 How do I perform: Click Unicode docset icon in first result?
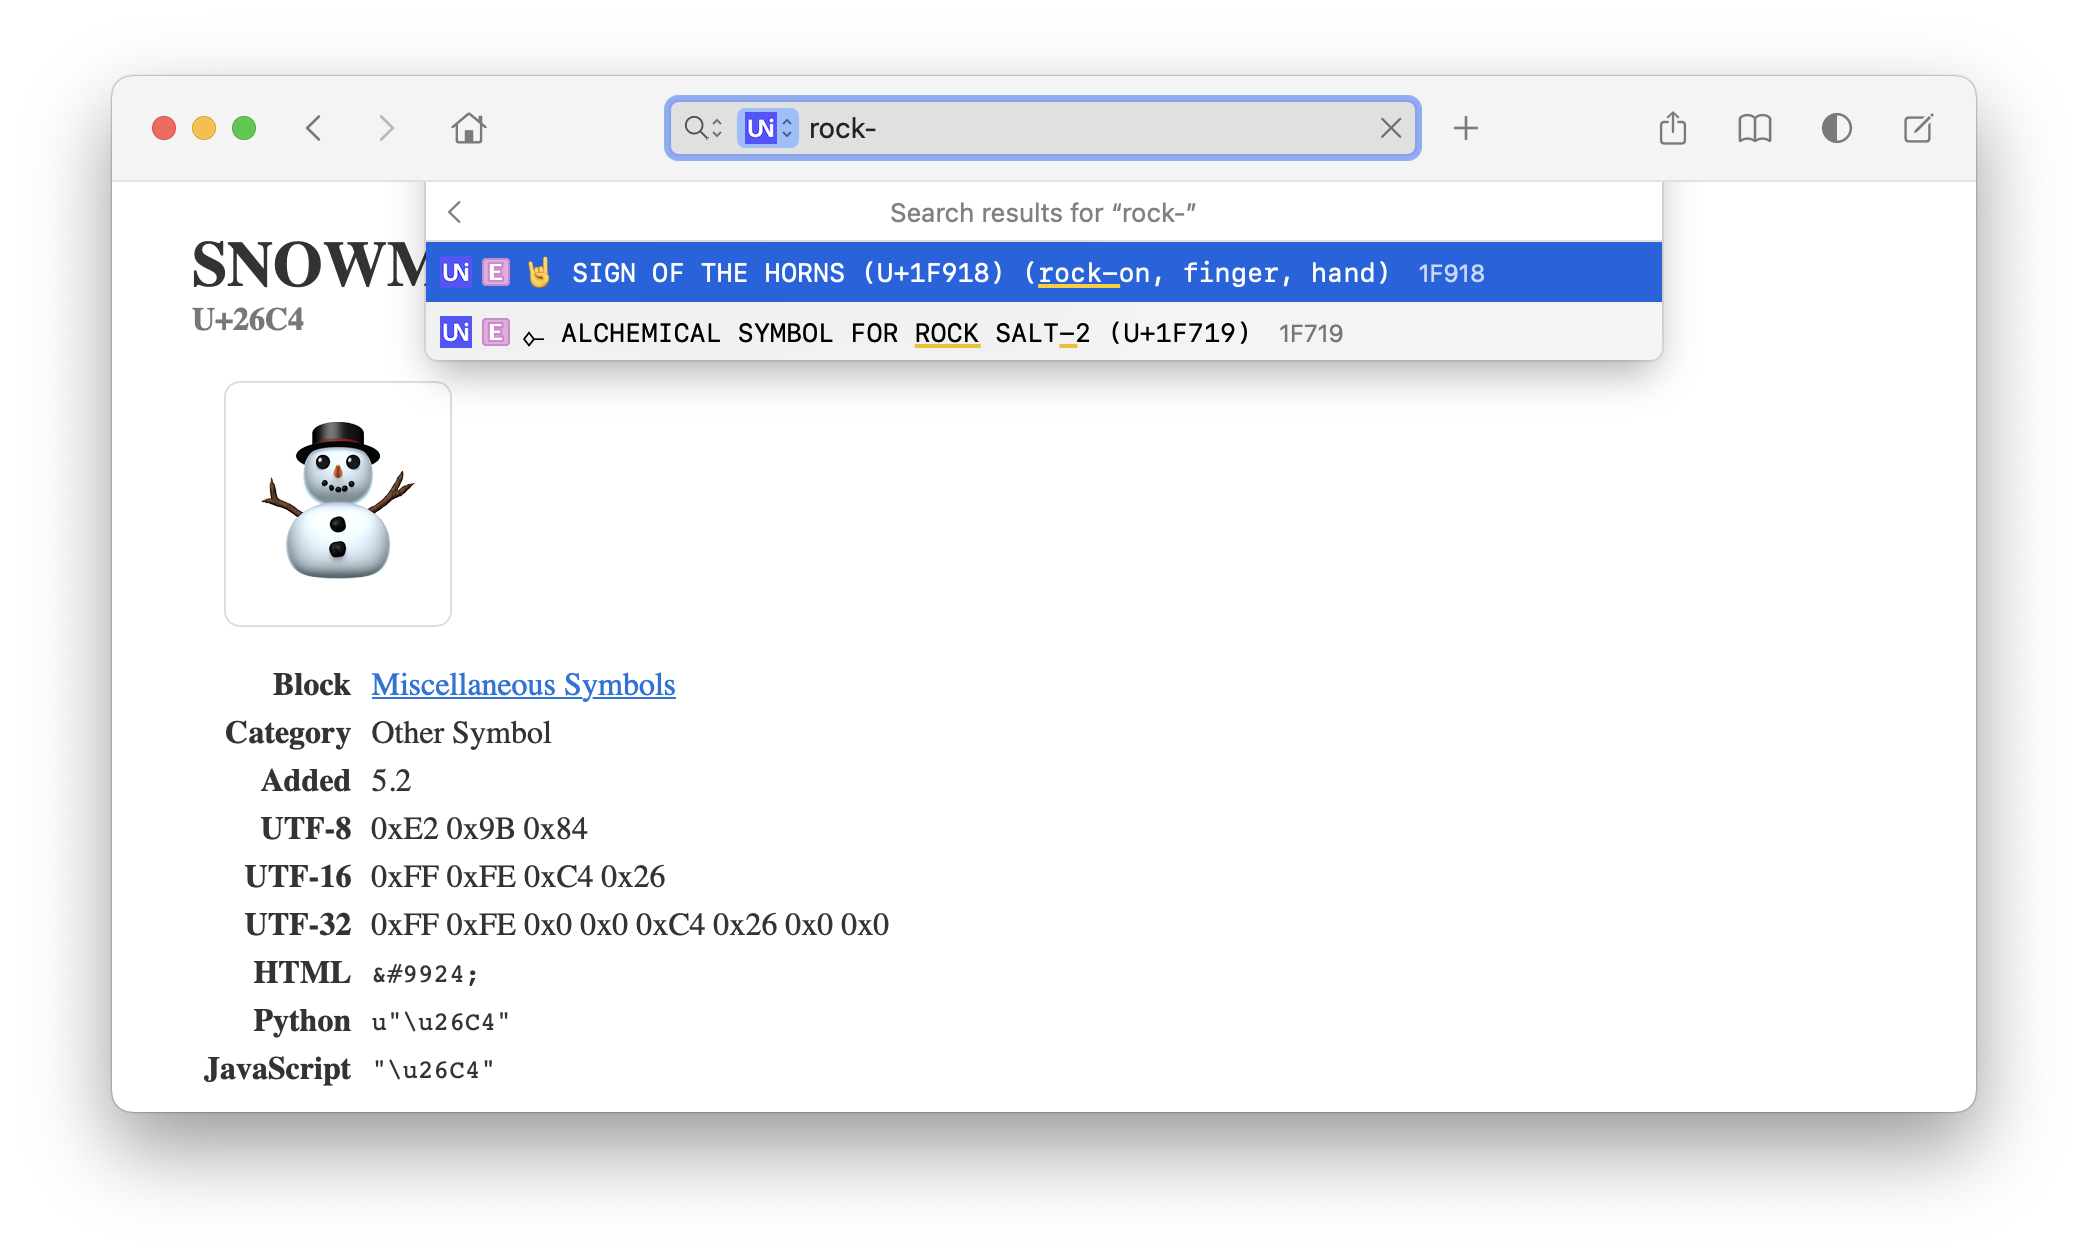(456, 272)
